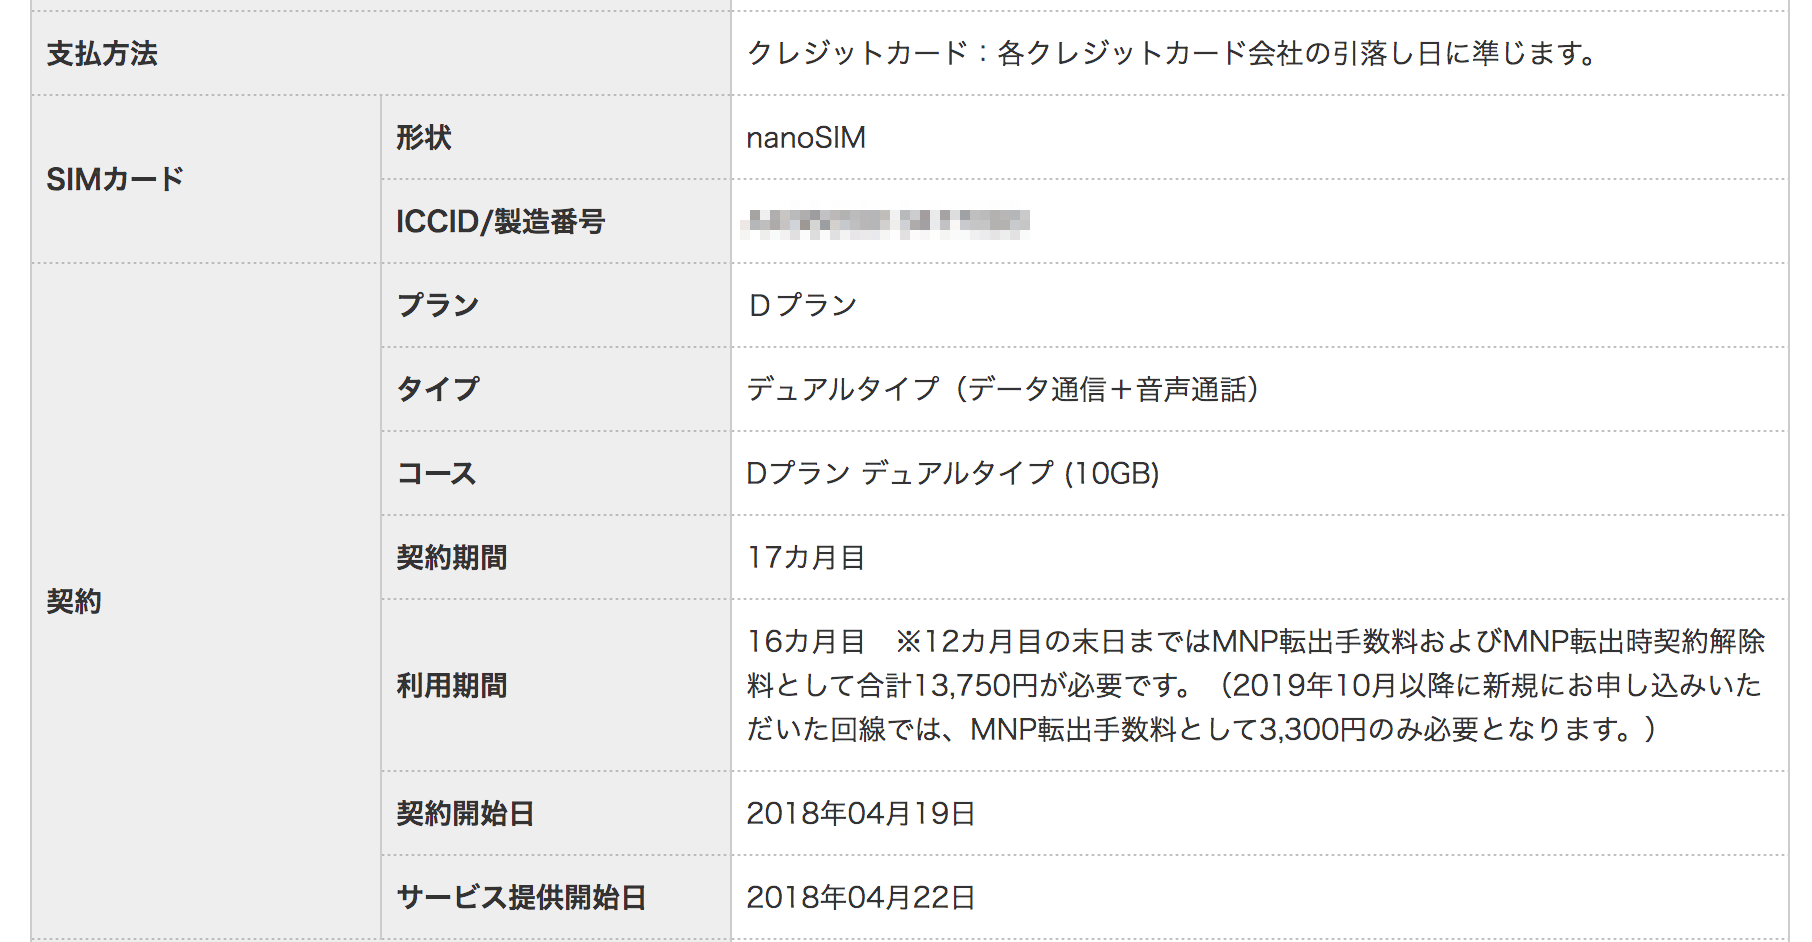Select the 17カ月目 contract period value
1812x942 pixels.
(806, 557)
